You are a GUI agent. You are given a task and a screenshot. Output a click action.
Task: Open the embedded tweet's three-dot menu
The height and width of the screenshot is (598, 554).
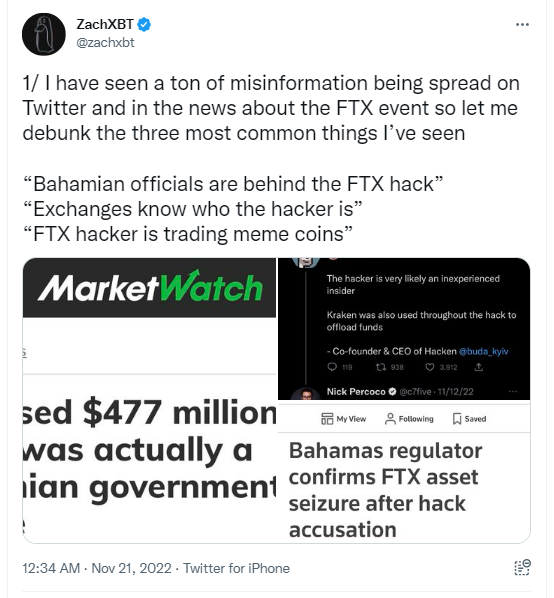pyautogui.click(x=513, y=391)
